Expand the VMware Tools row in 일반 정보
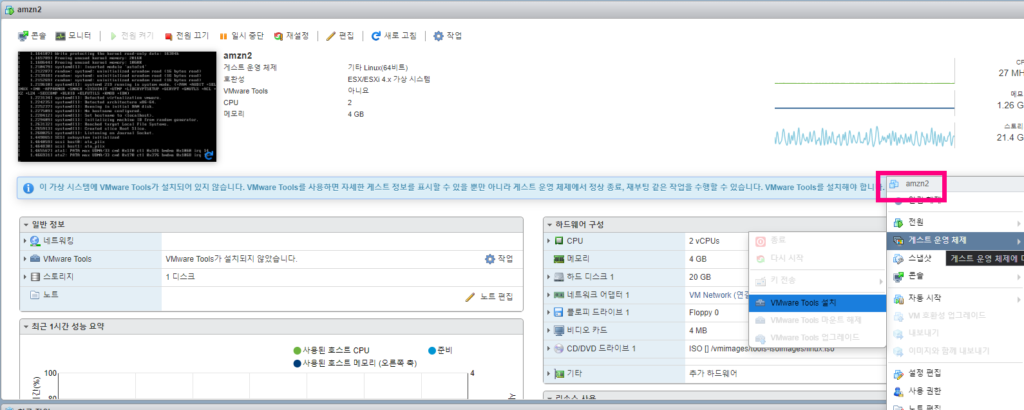This screenshot has height=410, width=1024. pos(26,259)
